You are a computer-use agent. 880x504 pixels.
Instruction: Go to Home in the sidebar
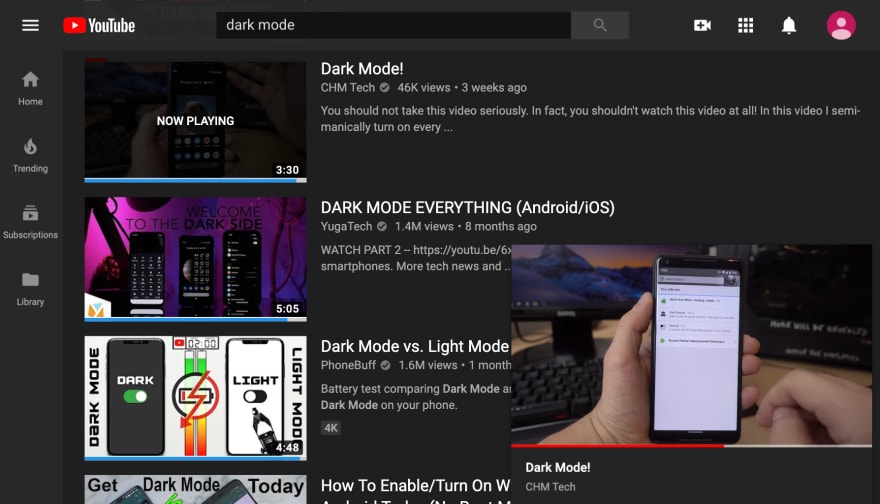pos(30,89)
